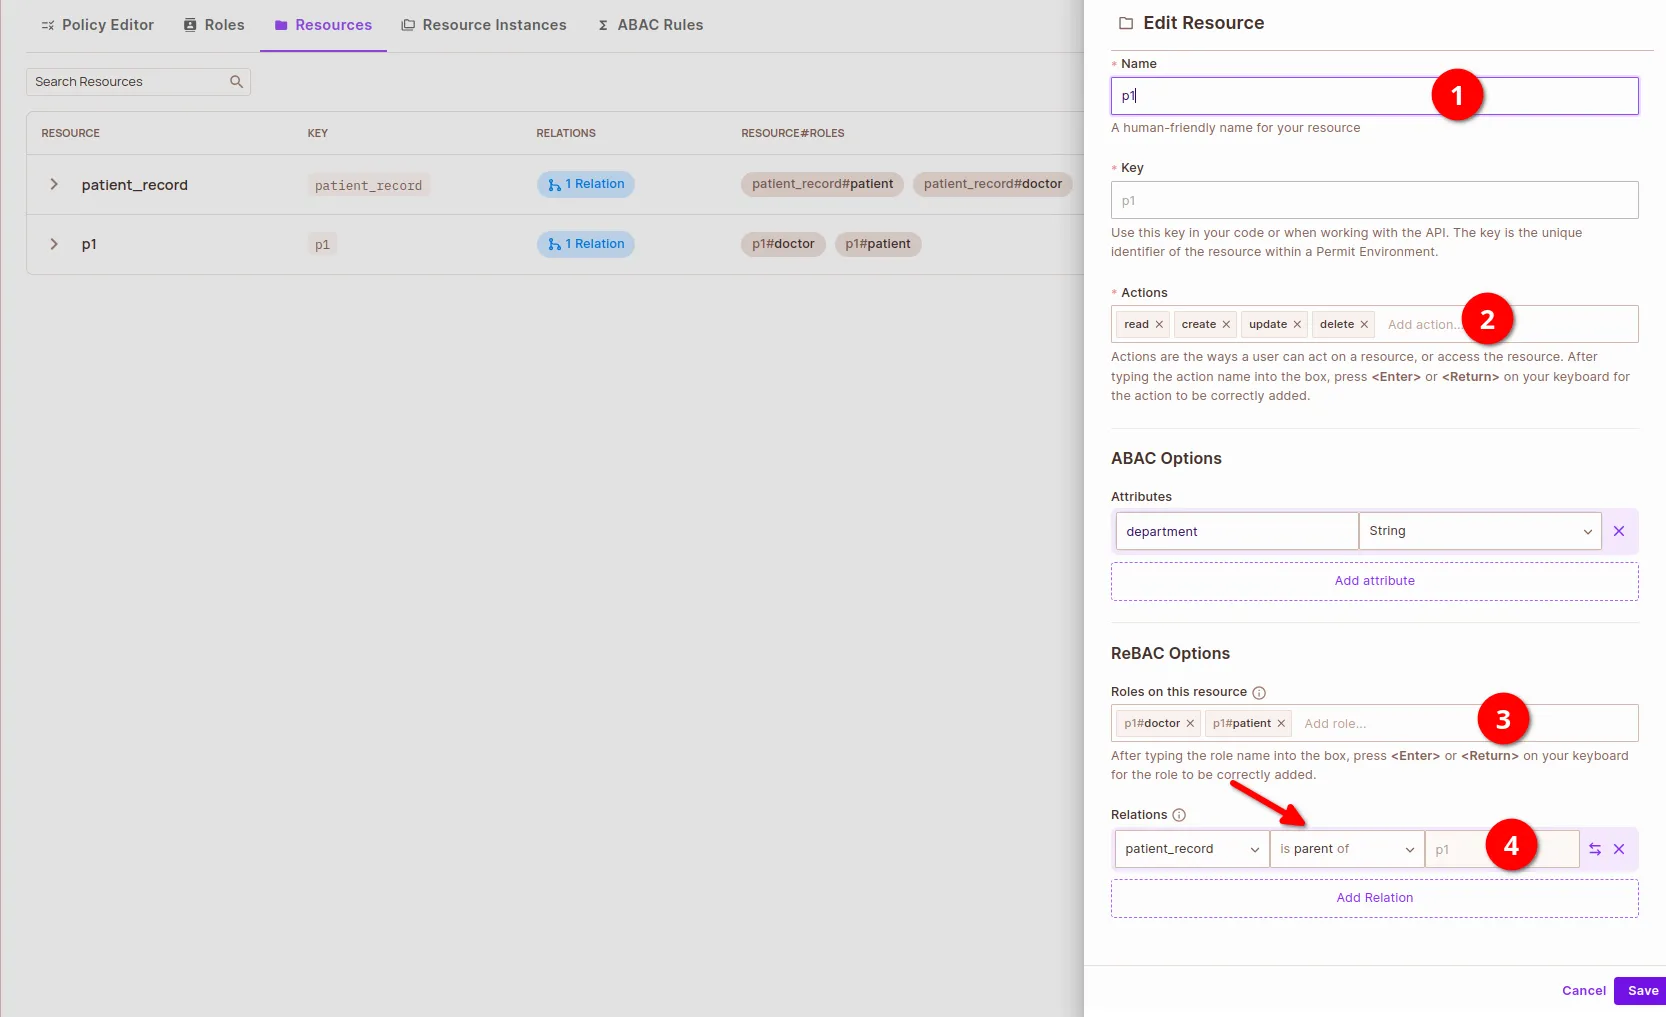The width and height of the screenshot is (1666, 1017).
Task: Remove the p1#doctor role tag
Action: (1190, 724)
